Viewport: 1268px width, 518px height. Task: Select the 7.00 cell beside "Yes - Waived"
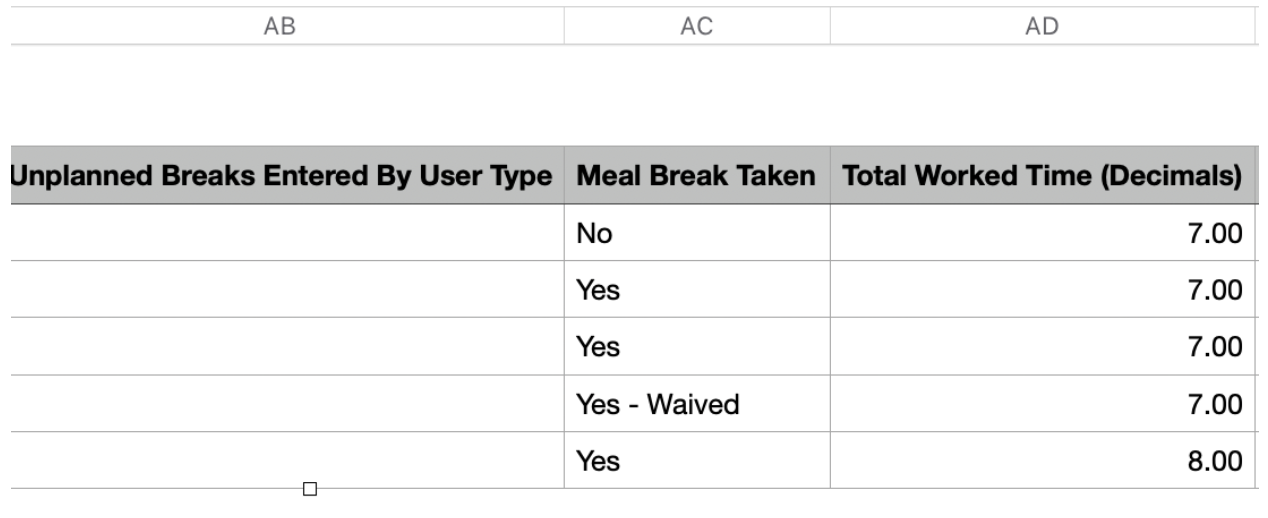1042,404
